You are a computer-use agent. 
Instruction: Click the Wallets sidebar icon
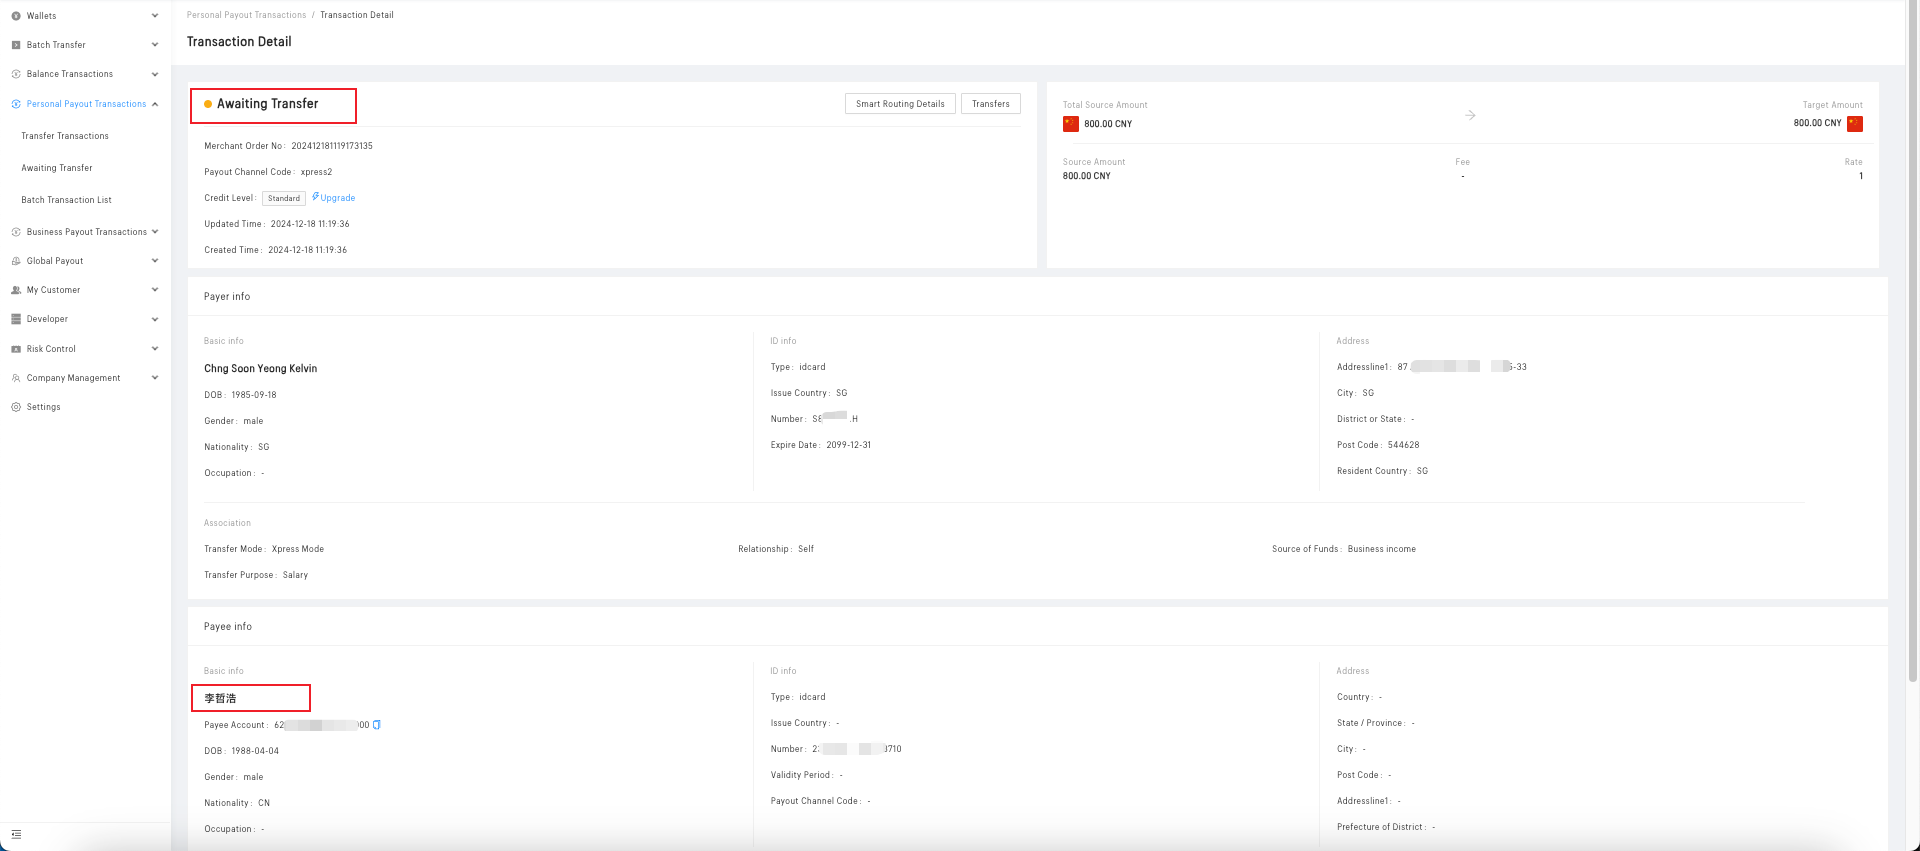(x=16, y=16)
